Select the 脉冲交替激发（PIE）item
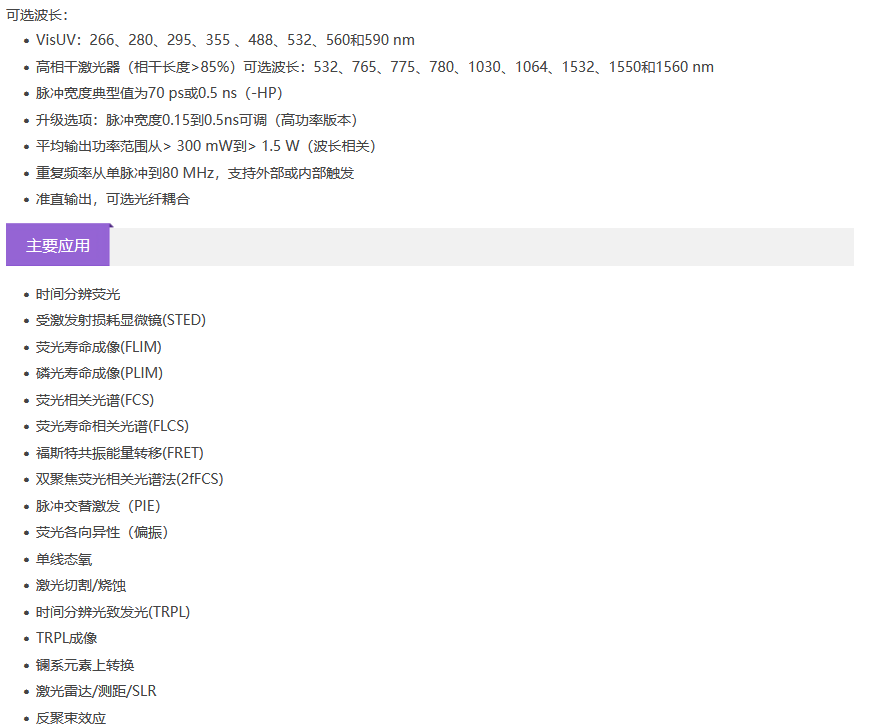This screenshot has width=874, height=727. [x=98, y=506]
